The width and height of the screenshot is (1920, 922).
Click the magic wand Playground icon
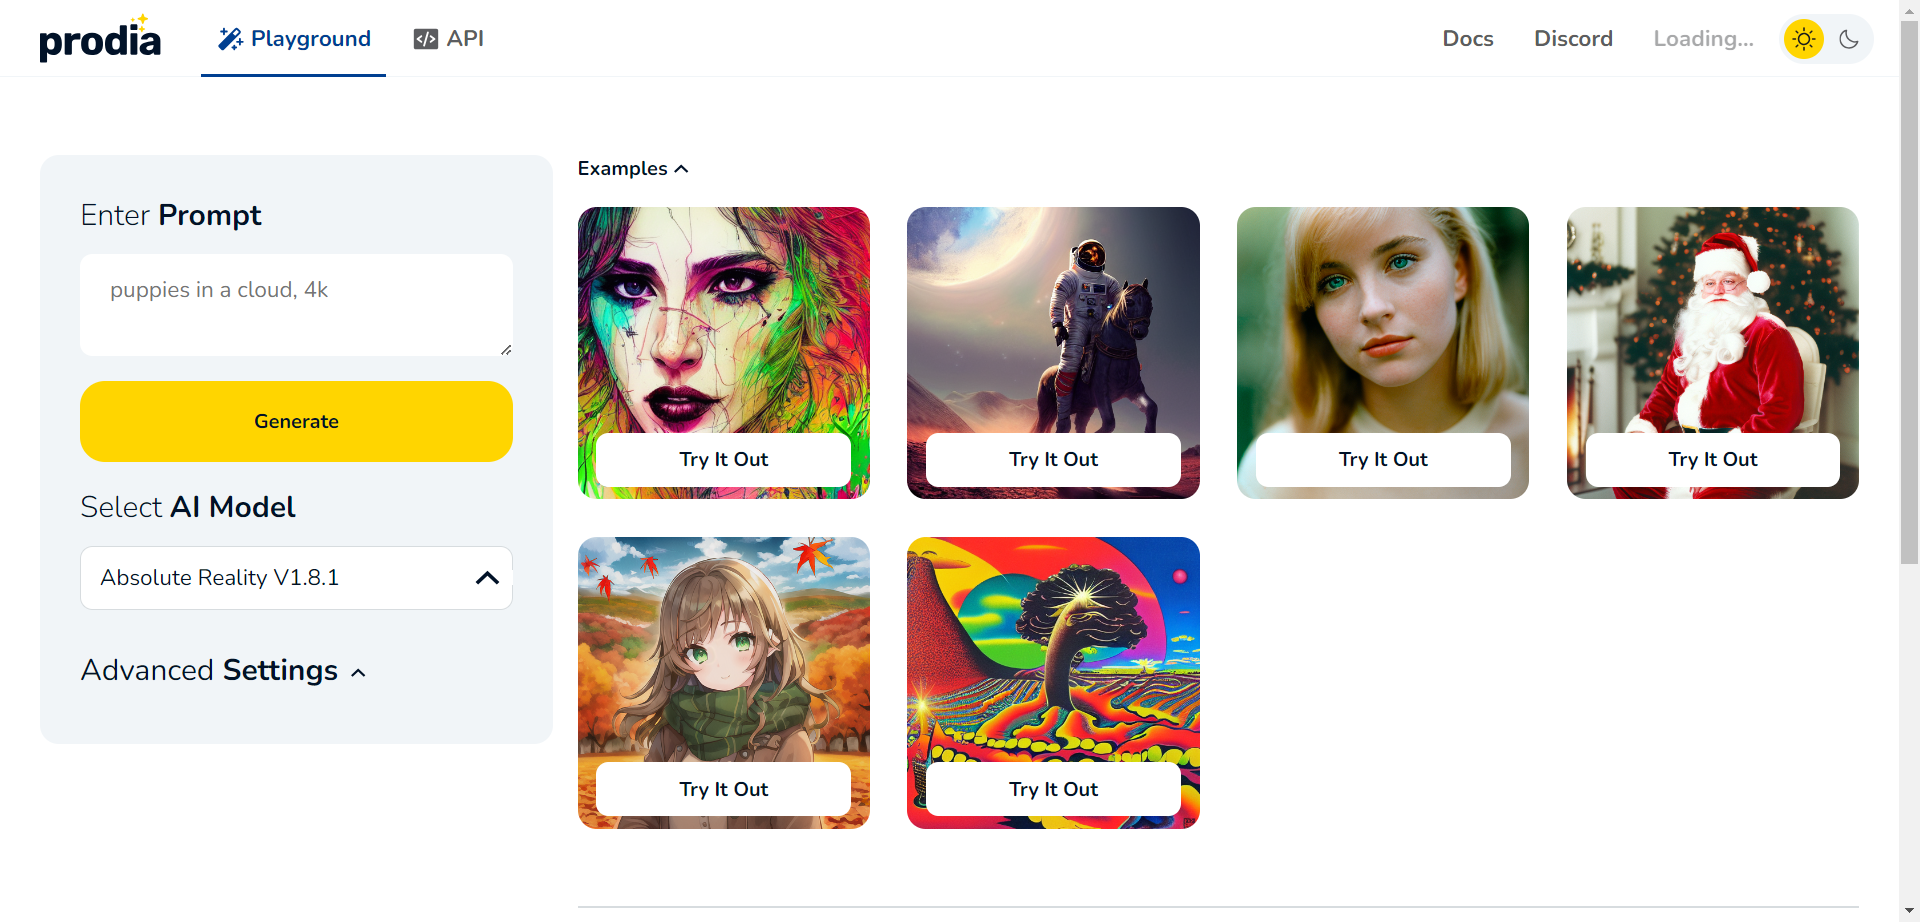coord(230,39)
